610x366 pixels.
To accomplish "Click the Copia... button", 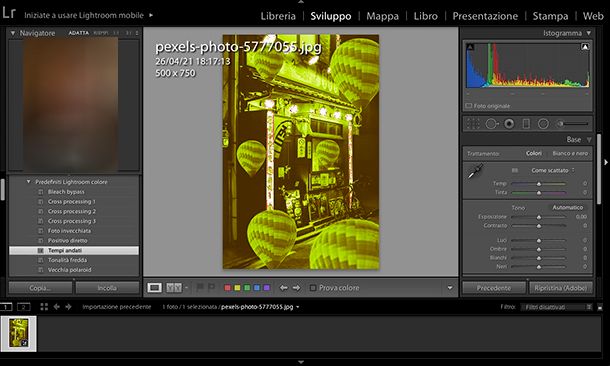I will 40,288.
